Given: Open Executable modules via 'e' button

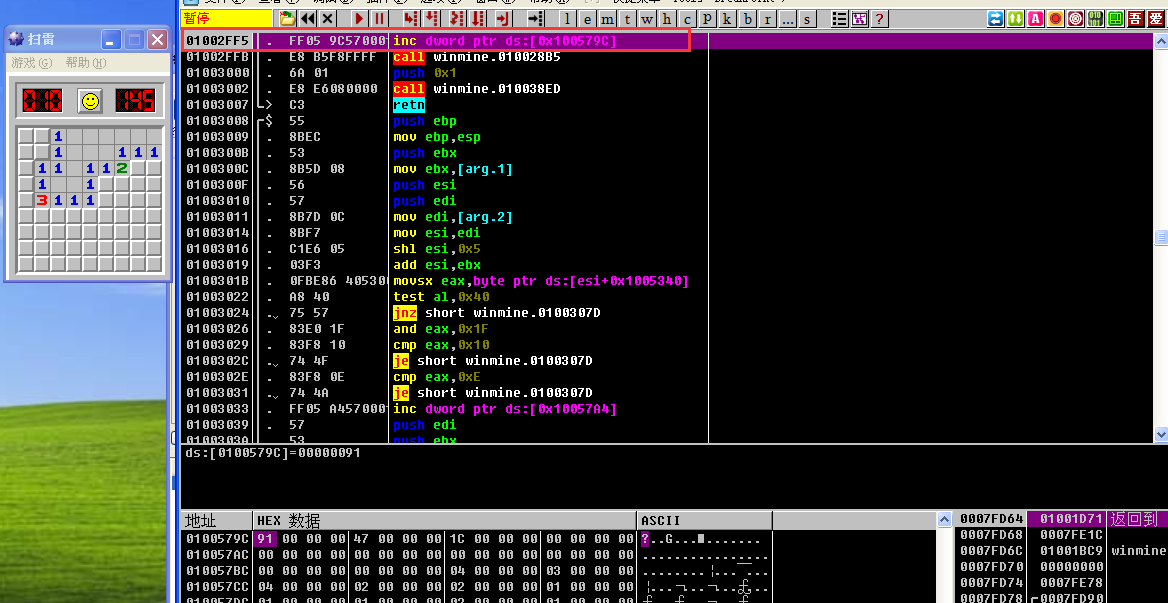Looking at the screenshot, I should [x=588, y=19].
